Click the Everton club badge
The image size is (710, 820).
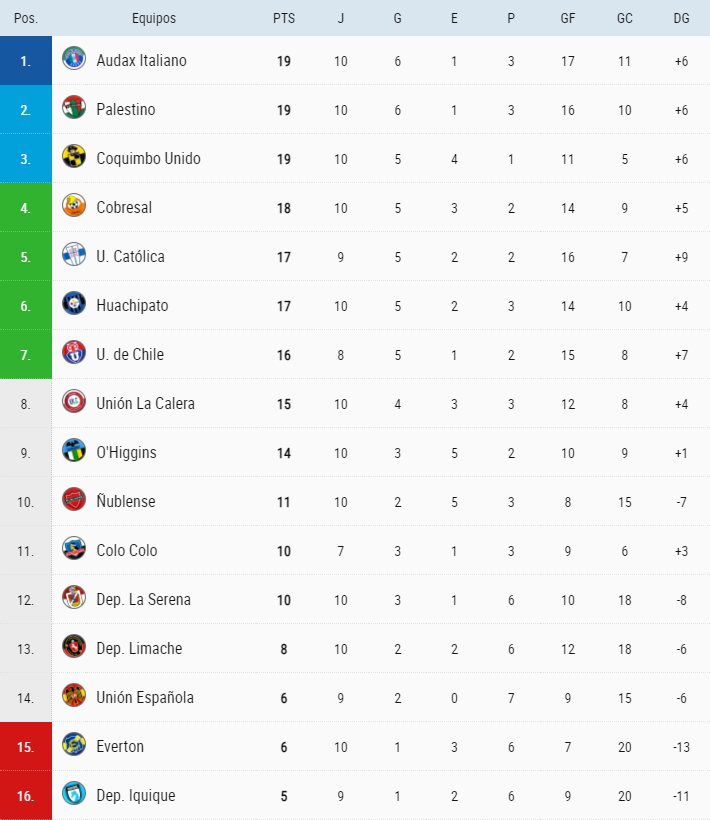coord(74,745)
